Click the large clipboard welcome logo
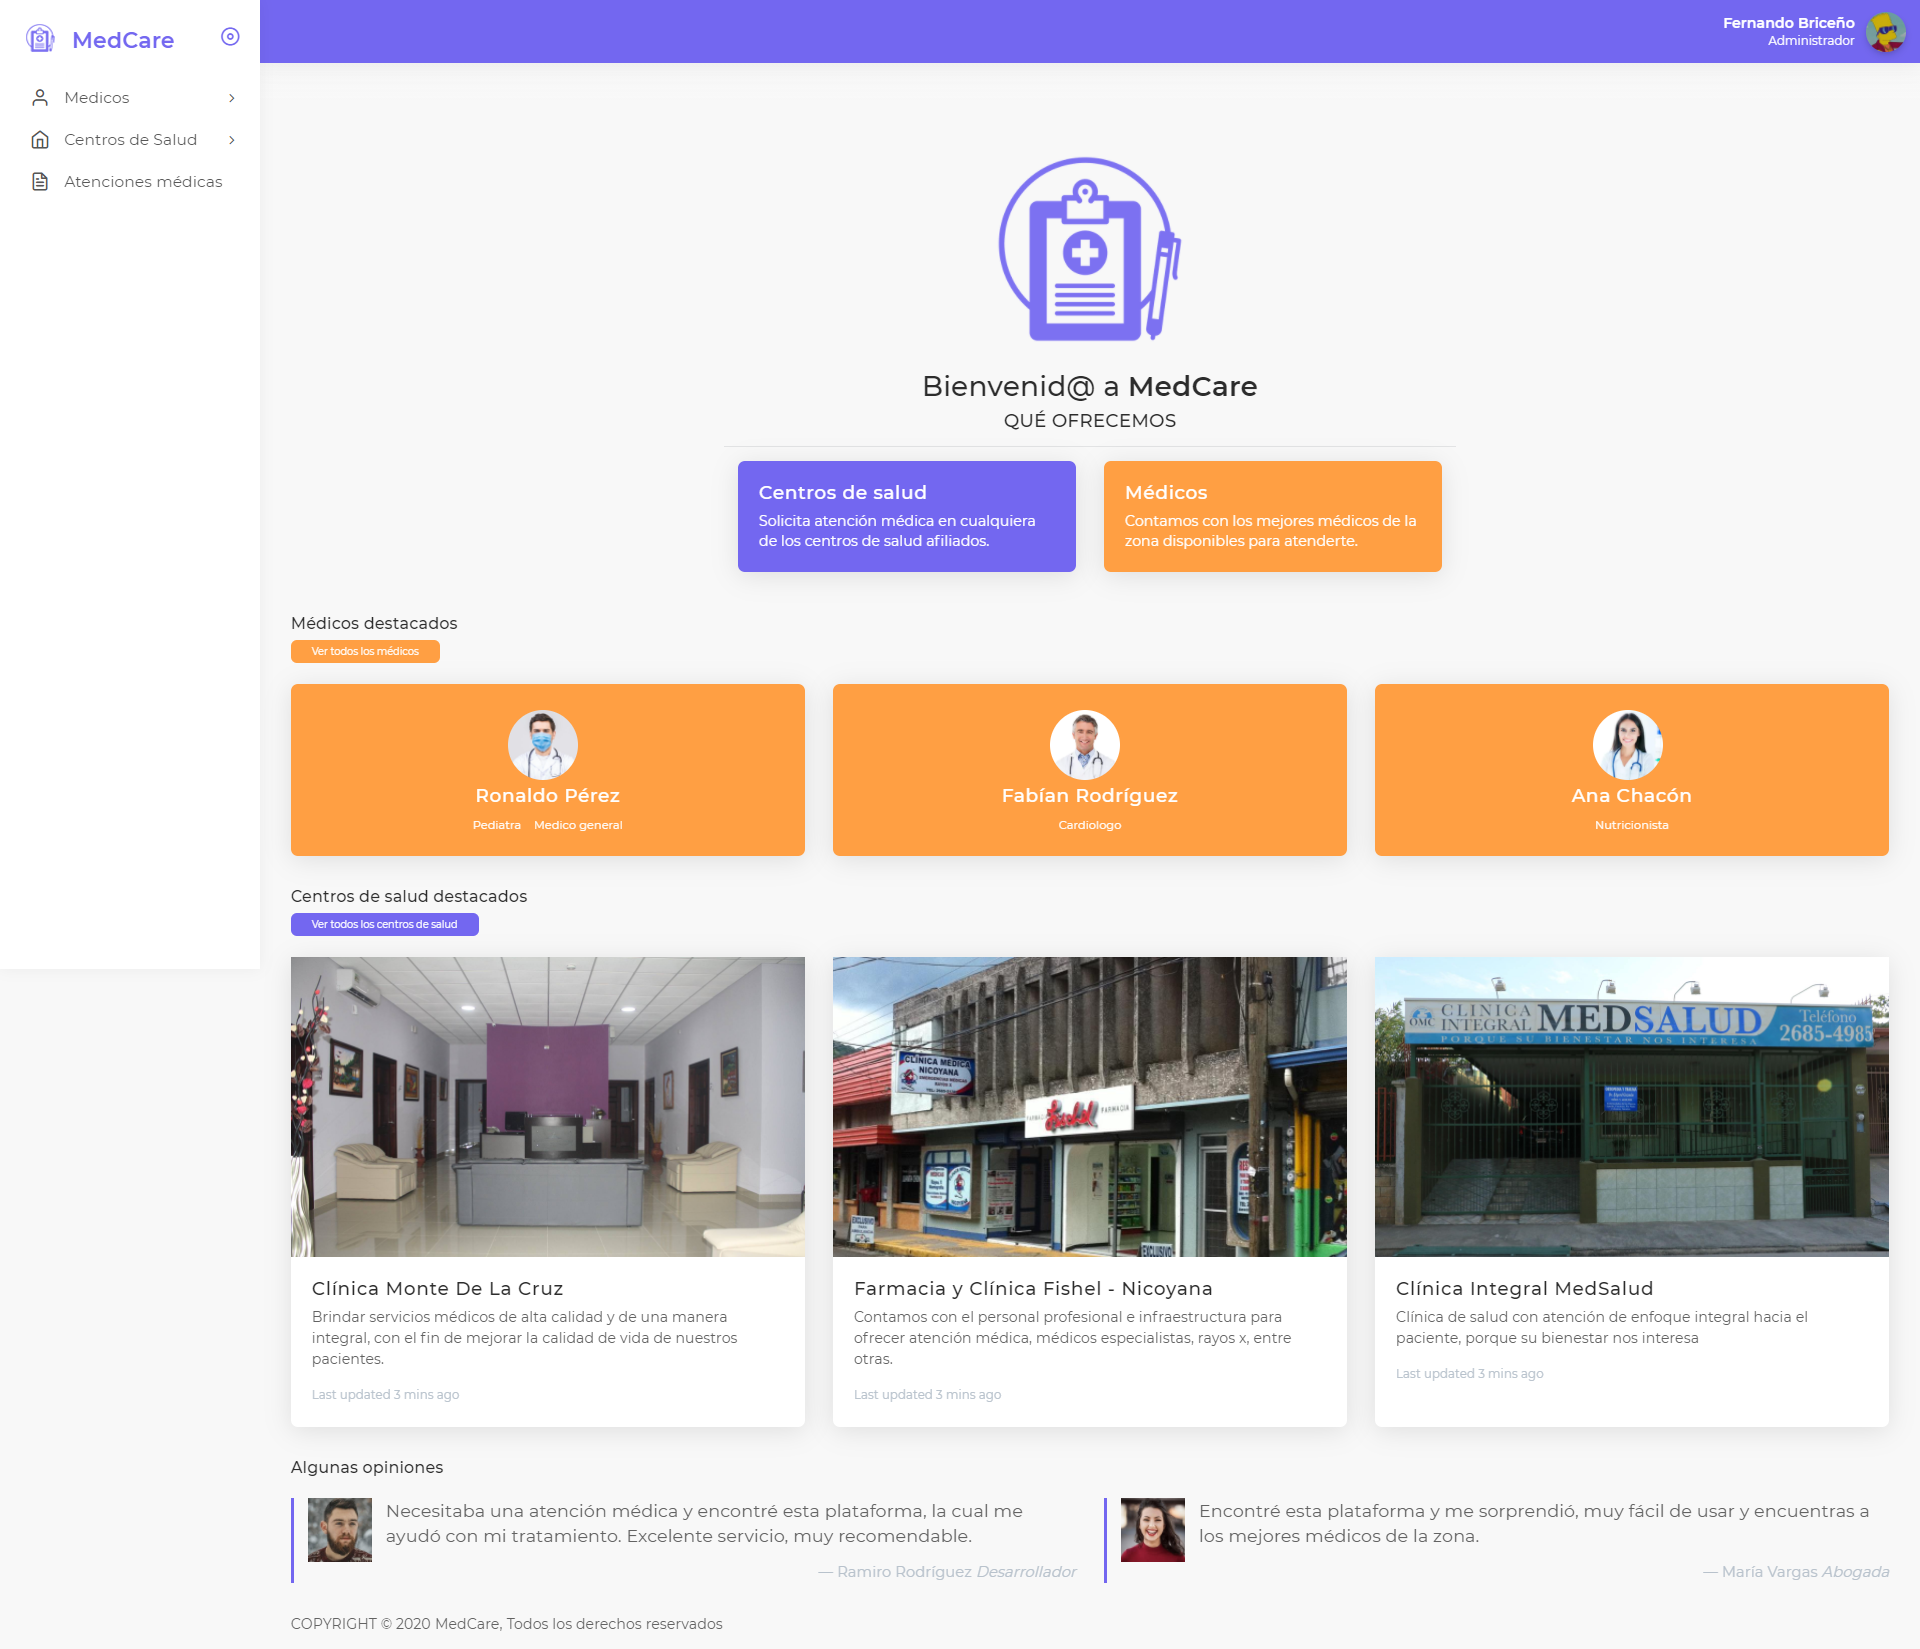 pos(1089,249)
